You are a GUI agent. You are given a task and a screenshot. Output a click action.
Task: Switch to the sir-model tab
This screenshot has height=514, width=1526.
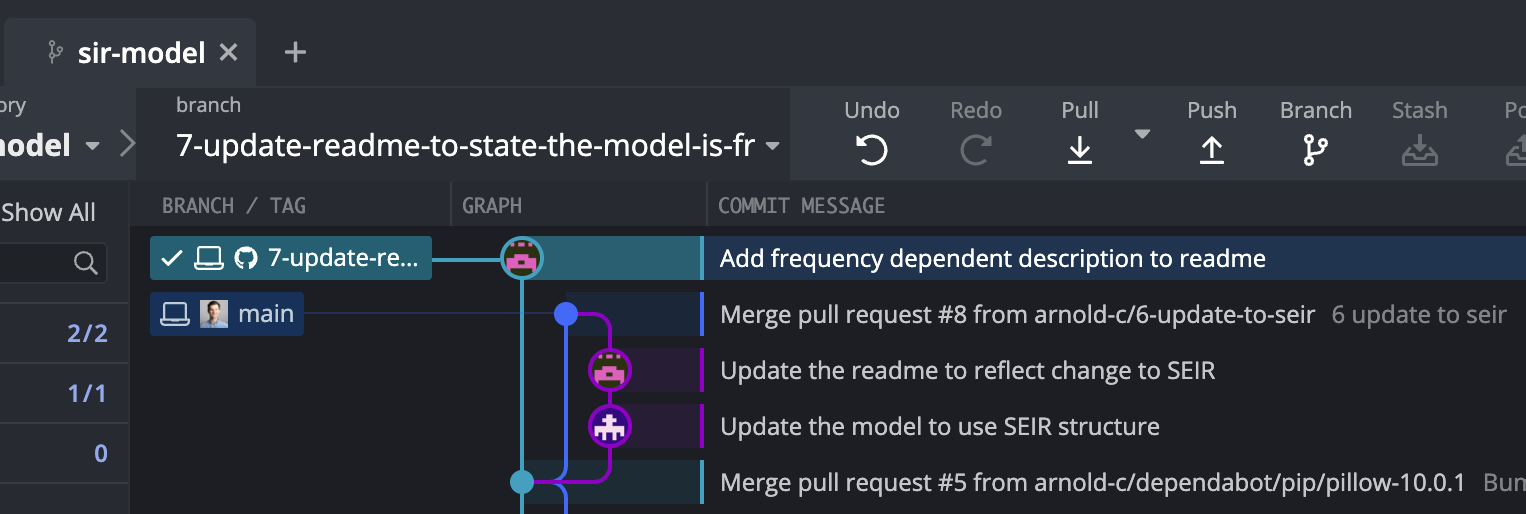click(141, 53)
